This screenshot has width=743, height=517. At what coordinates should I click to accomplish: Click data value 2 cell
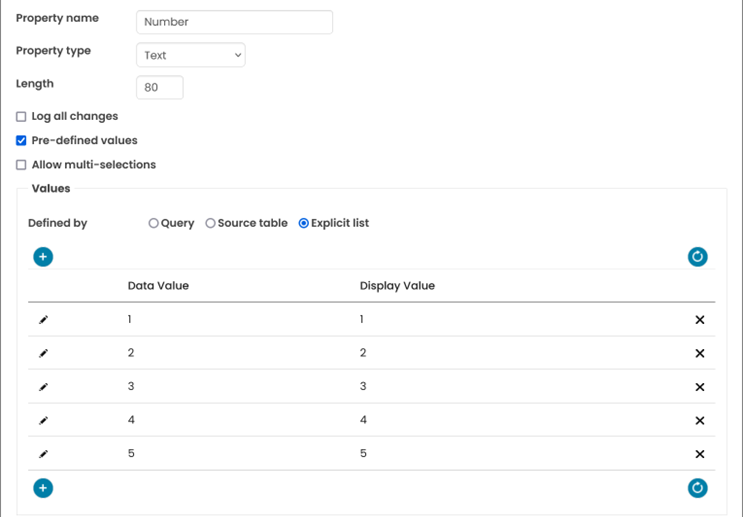[131, 353]
